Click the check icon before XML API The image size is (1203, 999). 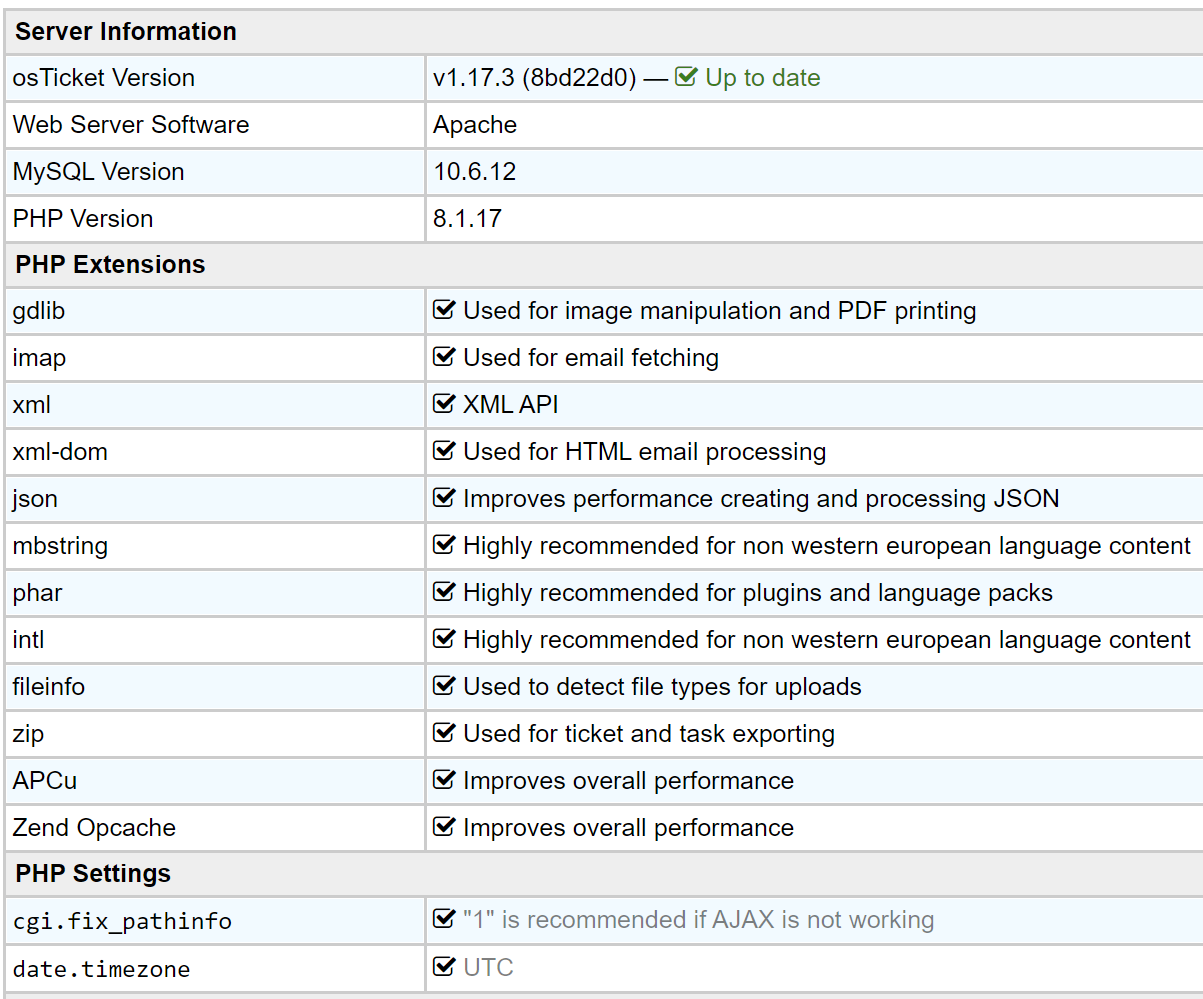pos(444,405)
